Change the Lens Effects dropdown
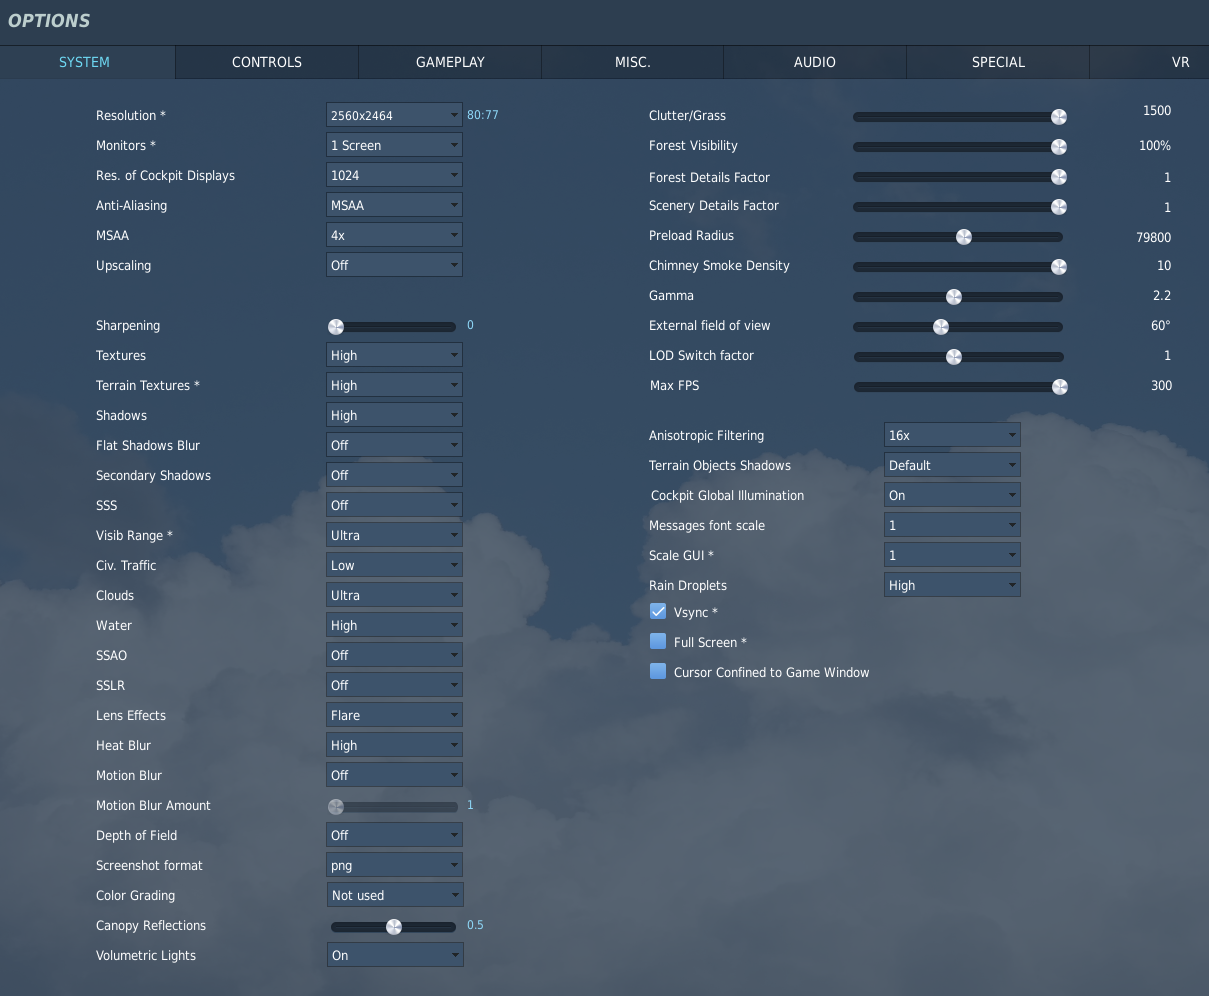1209x996 pixels. click(x=394, y=715)
